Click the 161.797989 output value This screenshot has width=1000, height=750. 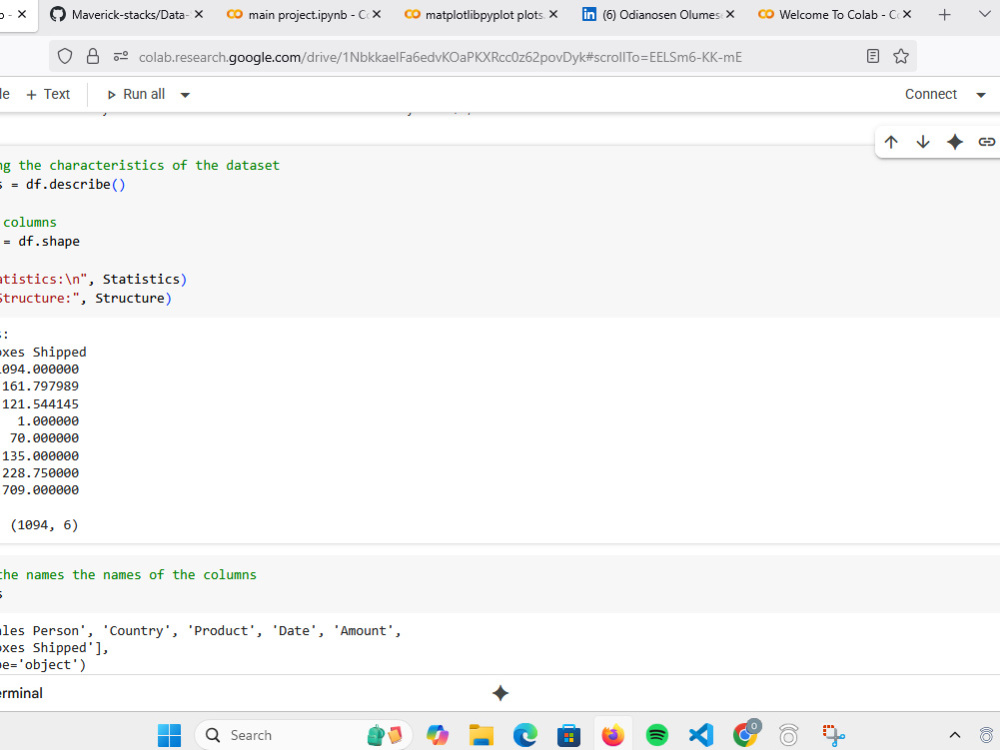[40, 386]
